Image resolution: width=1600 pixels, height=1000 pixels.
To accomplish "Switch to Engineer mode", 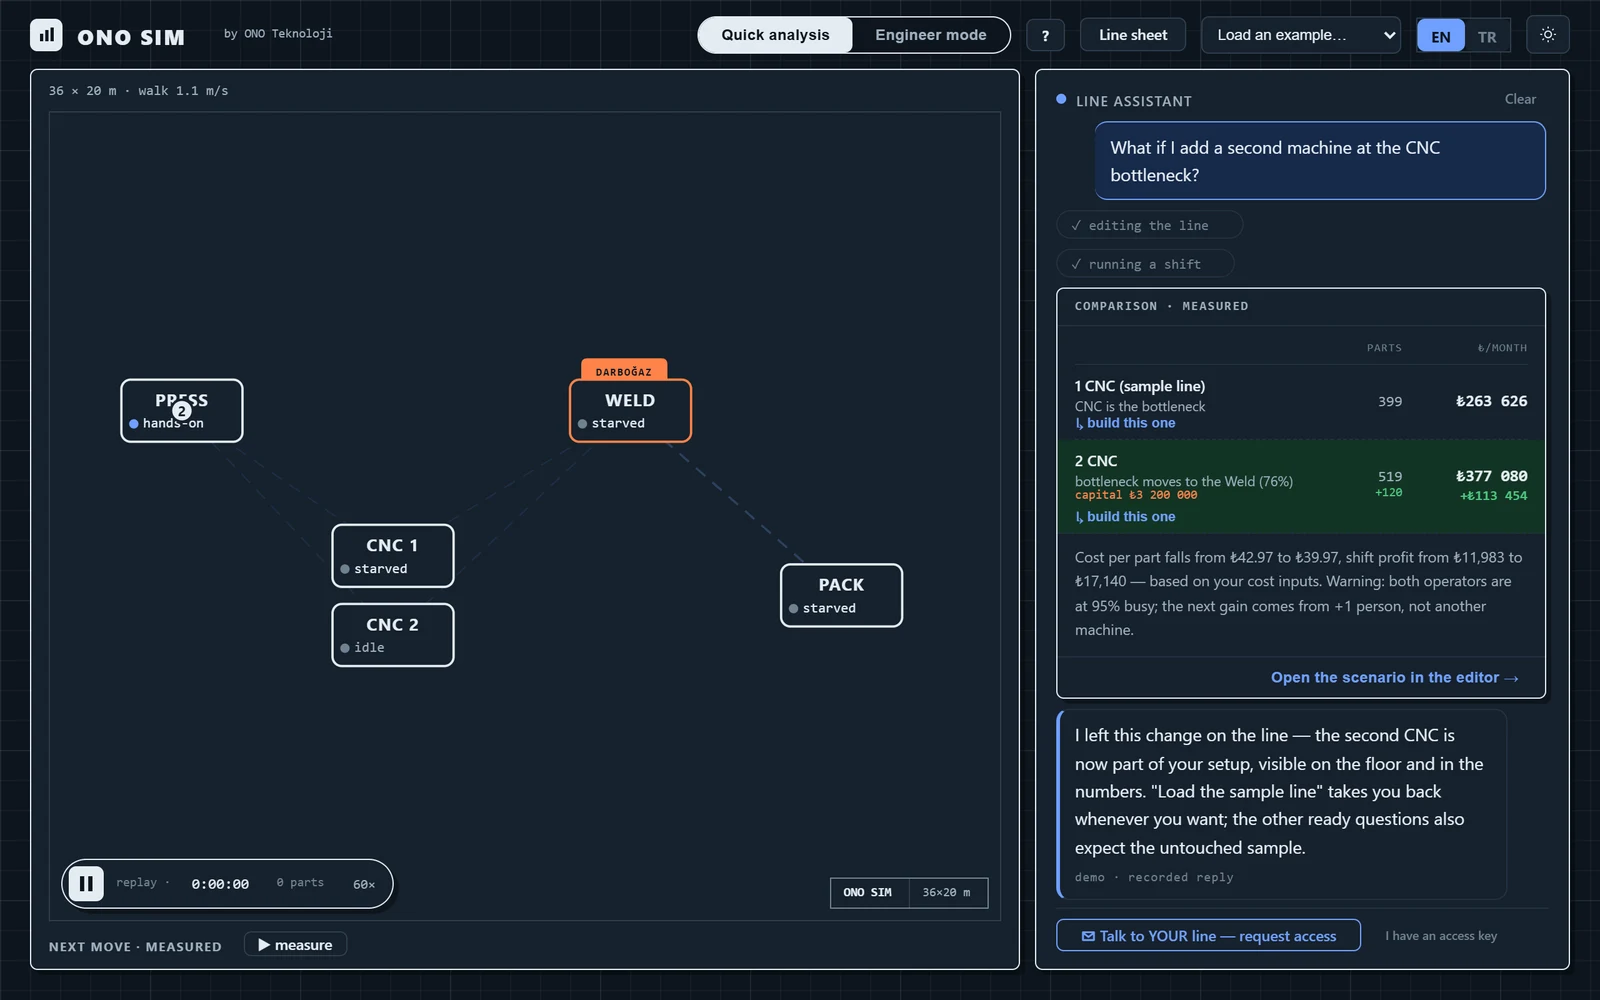I will click(930, 35).
